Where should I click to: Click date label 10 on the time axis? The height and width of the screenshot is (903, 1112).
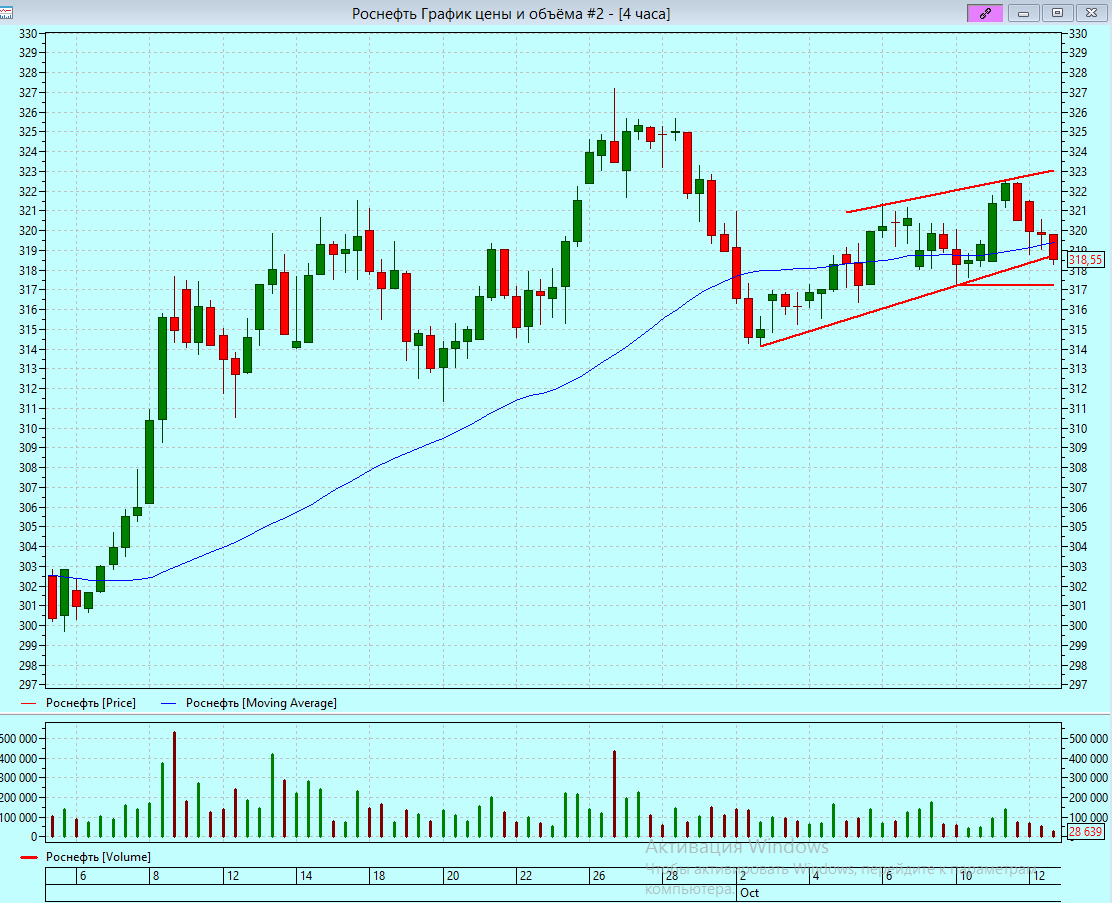pos(965,876)
